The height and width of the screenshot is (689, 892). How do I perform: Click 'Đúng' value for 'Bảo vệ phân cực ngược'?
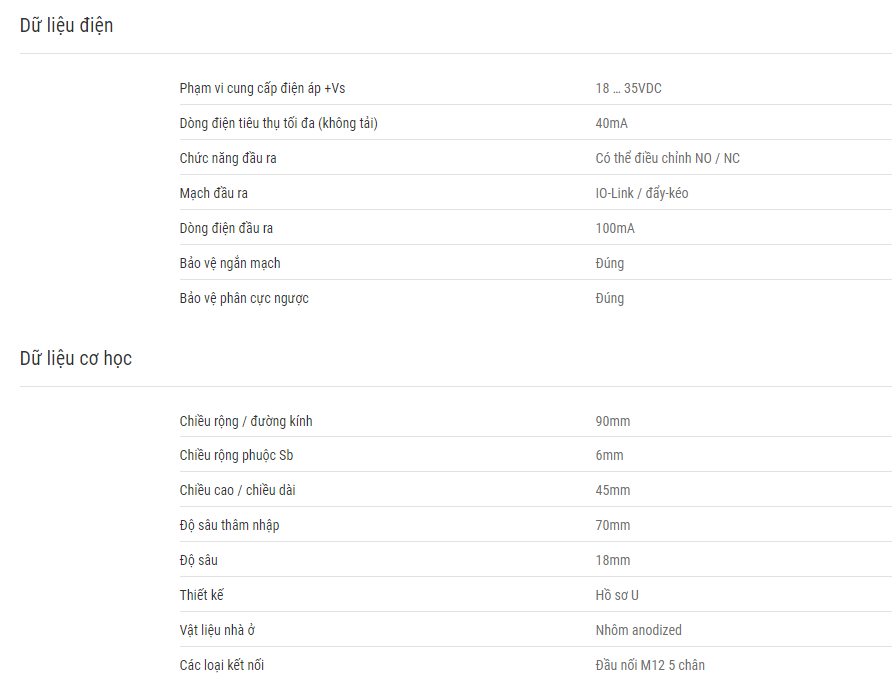(x=610, y=298)
